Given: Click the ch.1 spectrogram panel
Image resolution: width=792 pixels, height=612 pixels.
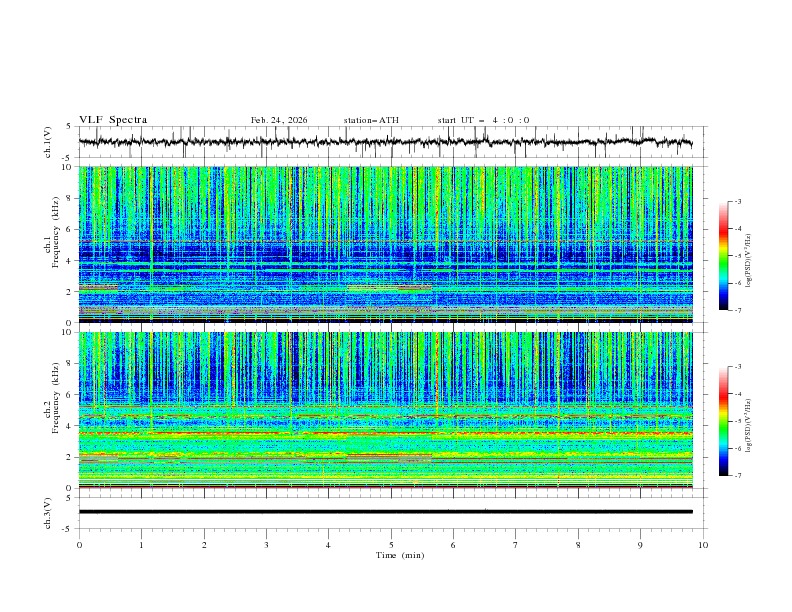Looking at the screenshot, I should [385, 244].
